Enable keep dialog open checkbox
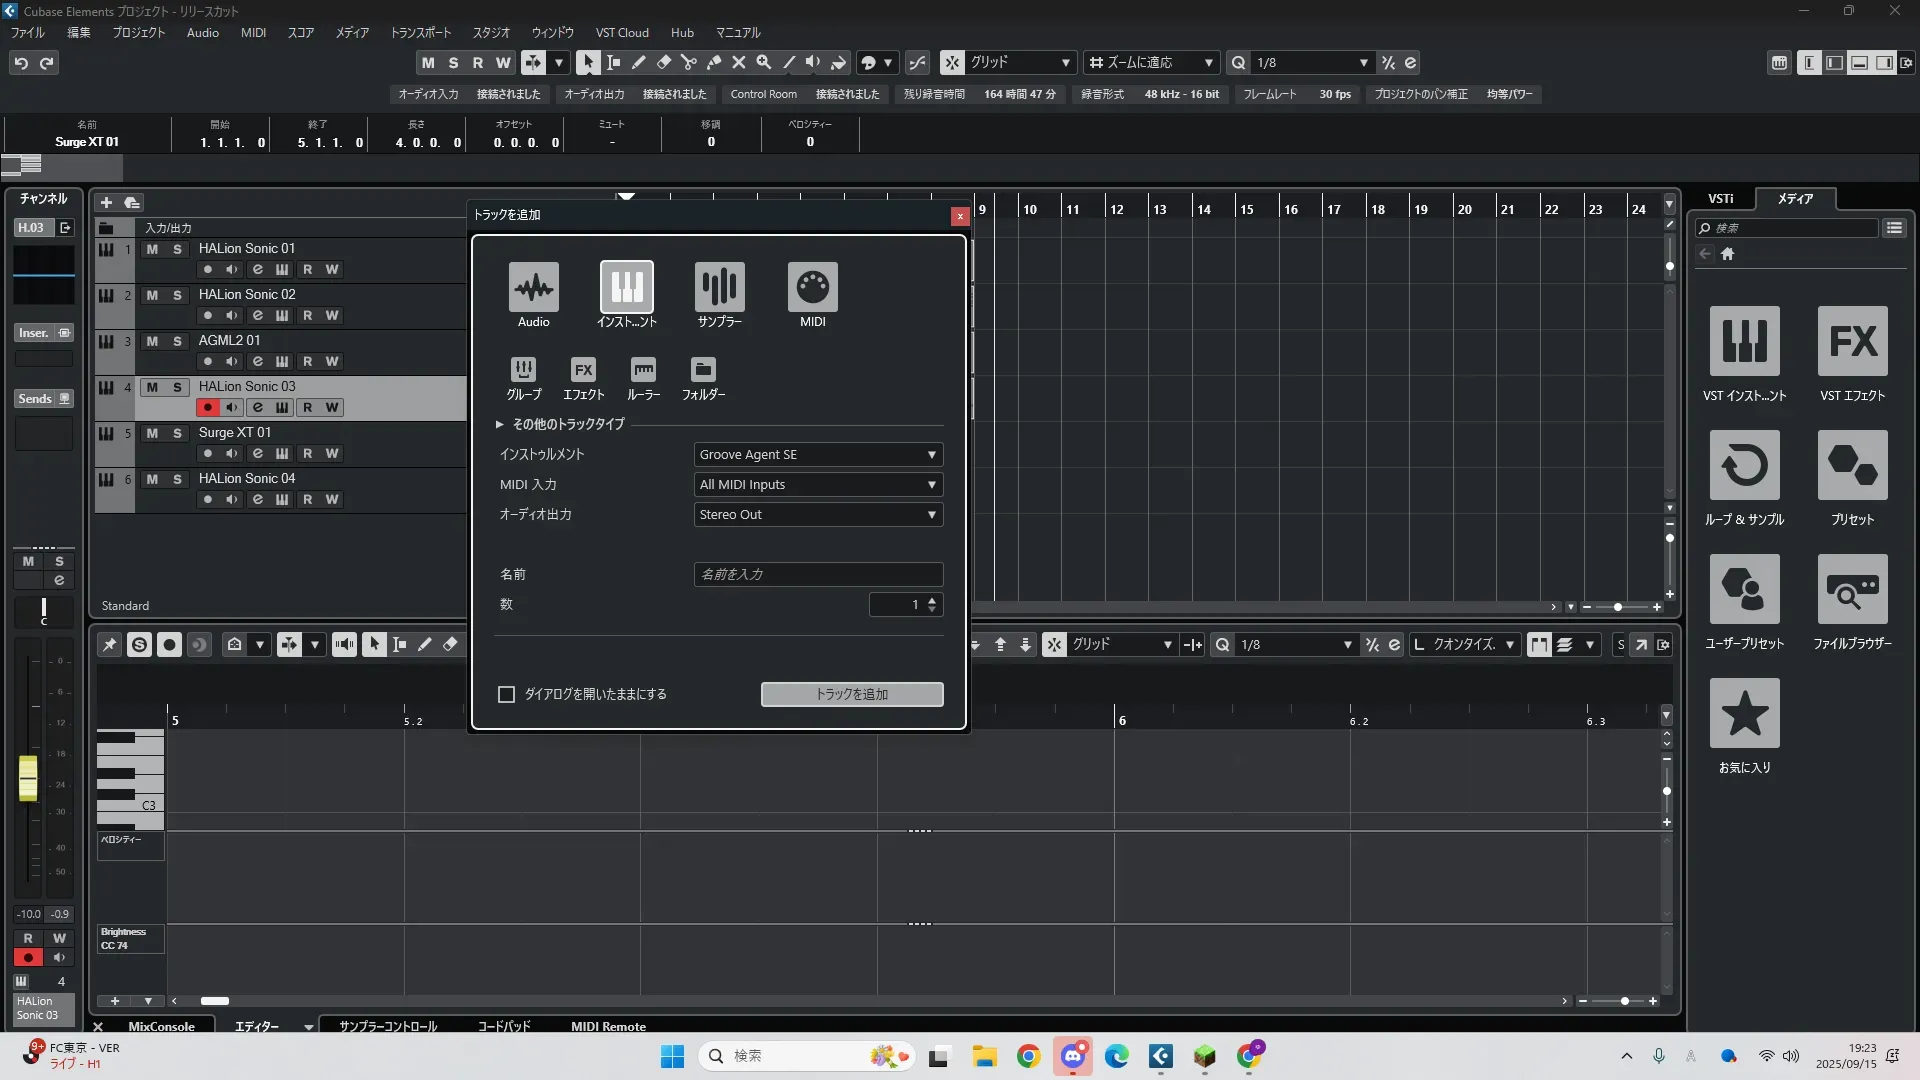The height and width of the screenshot is (1080, 1920). [x=507, y=694]
